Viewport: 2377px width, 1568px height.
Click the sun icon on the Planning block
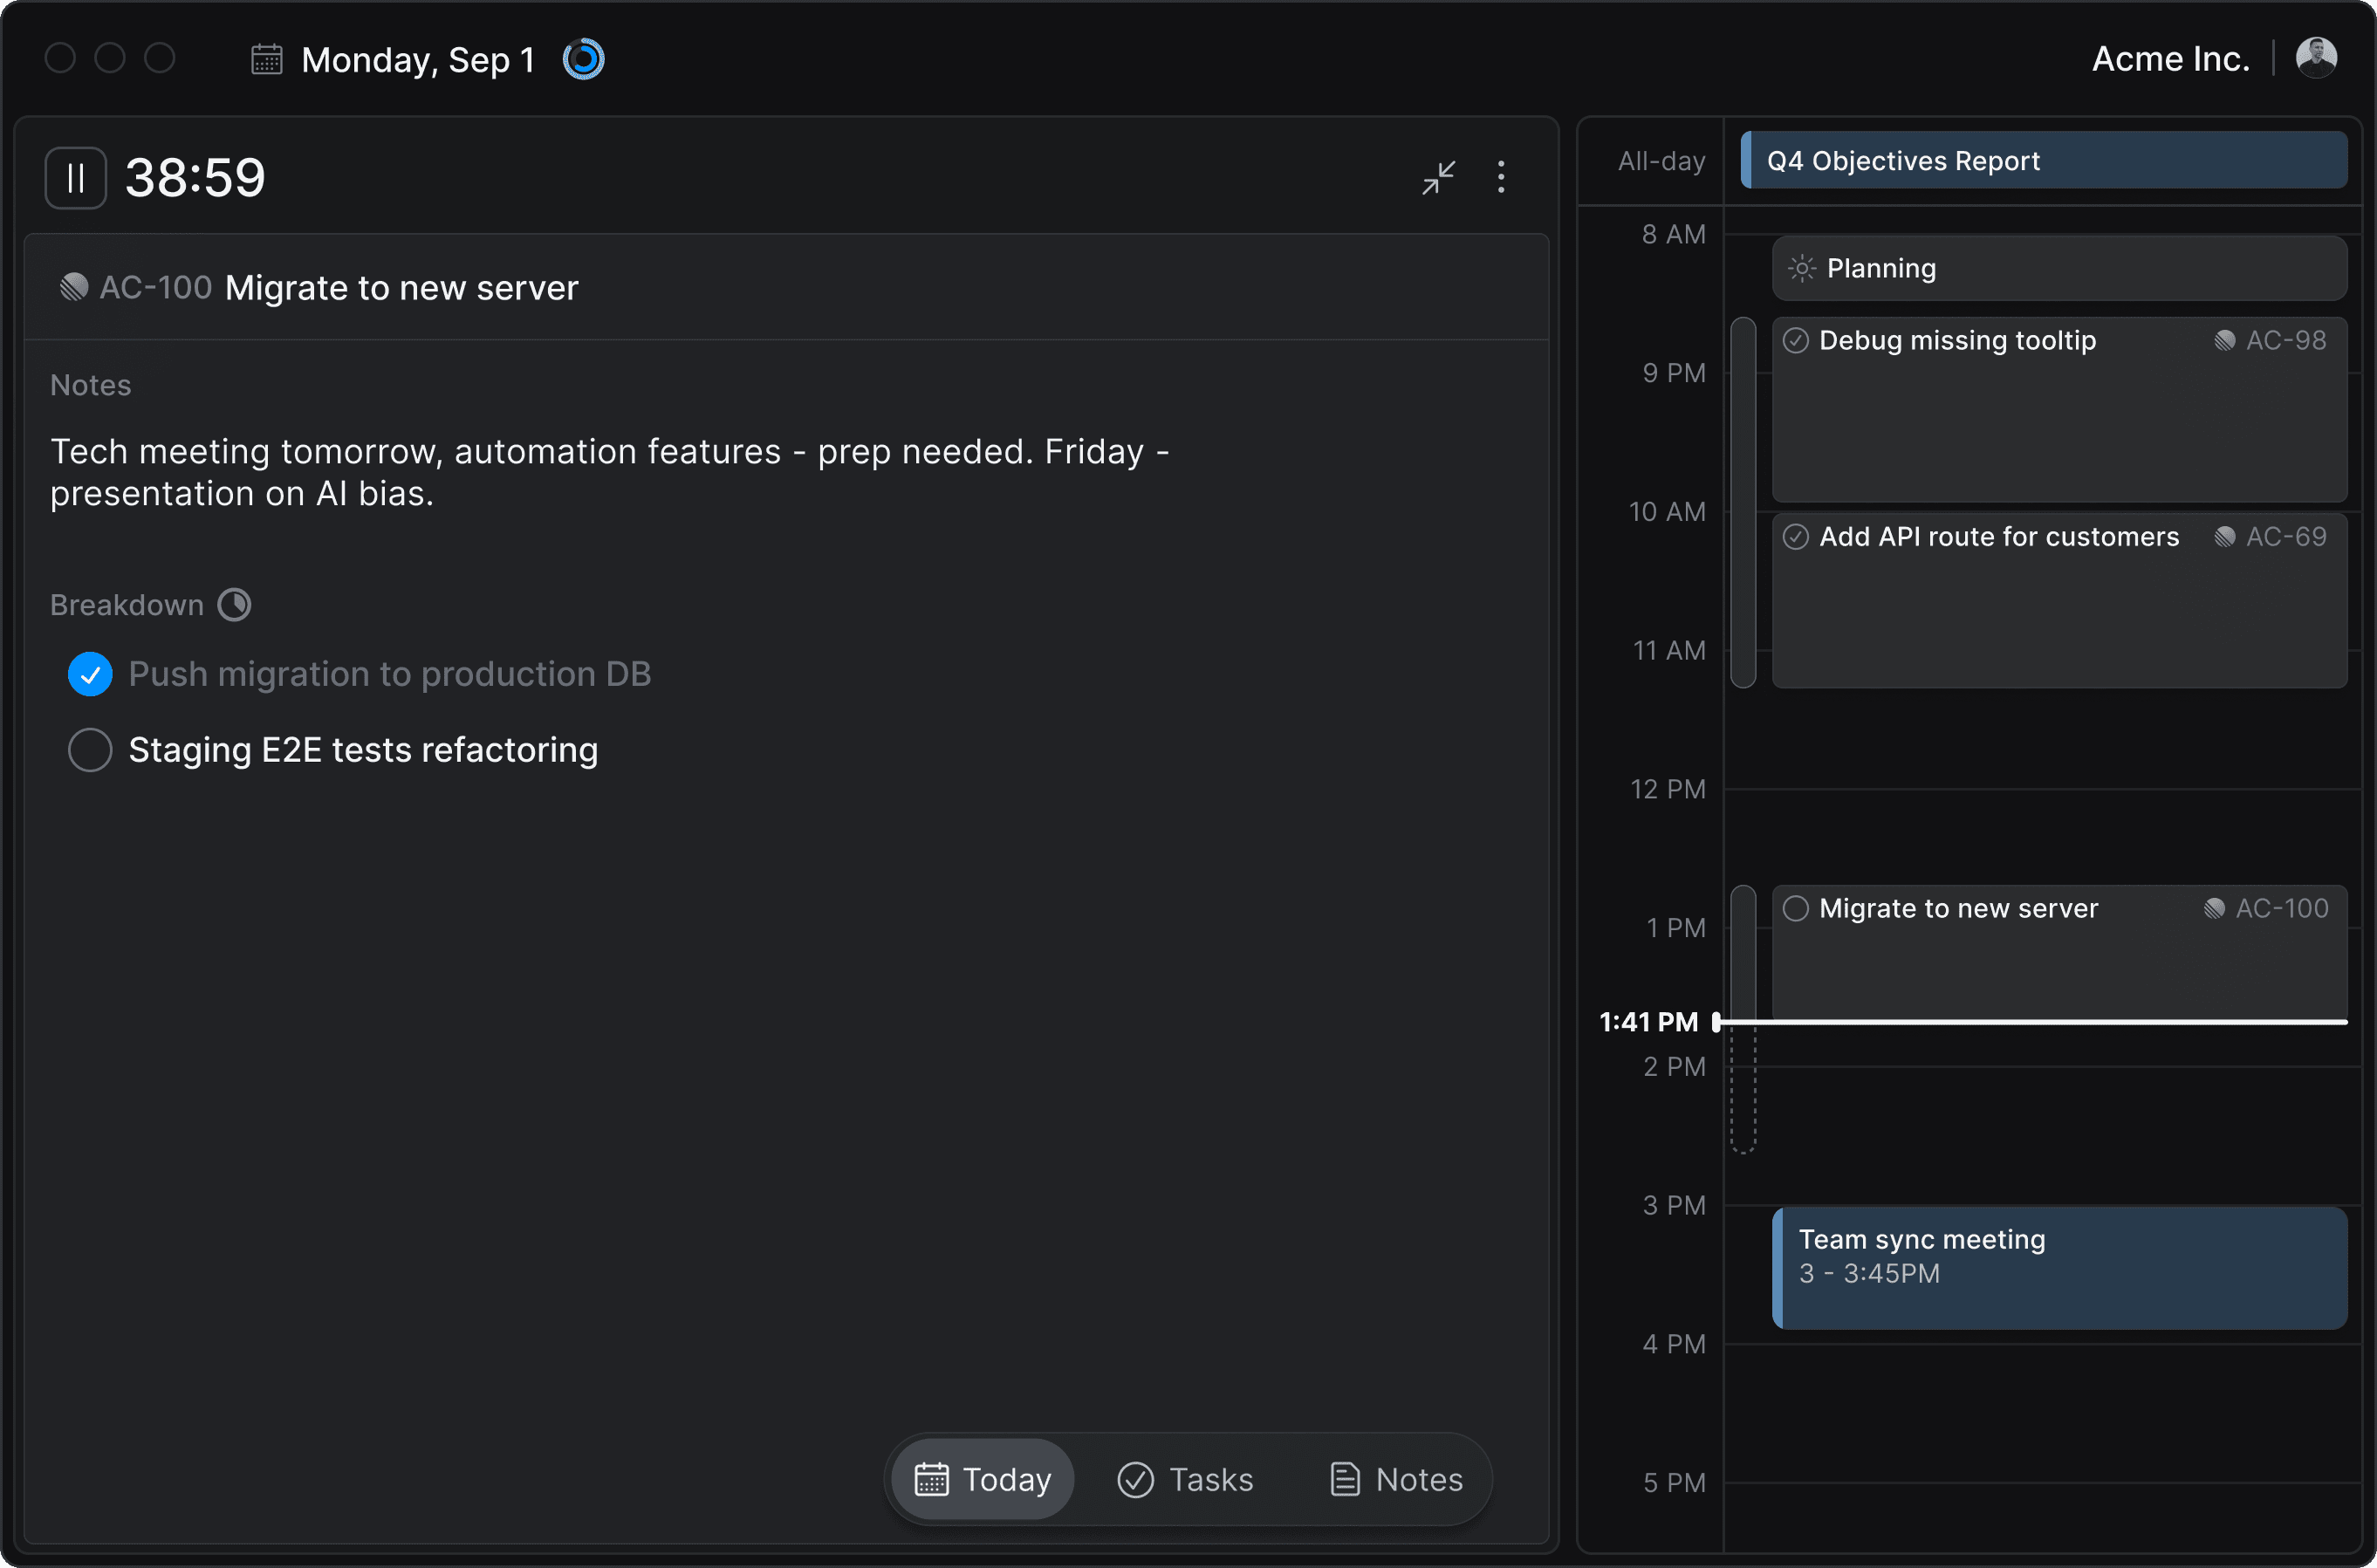[1801, 268]
